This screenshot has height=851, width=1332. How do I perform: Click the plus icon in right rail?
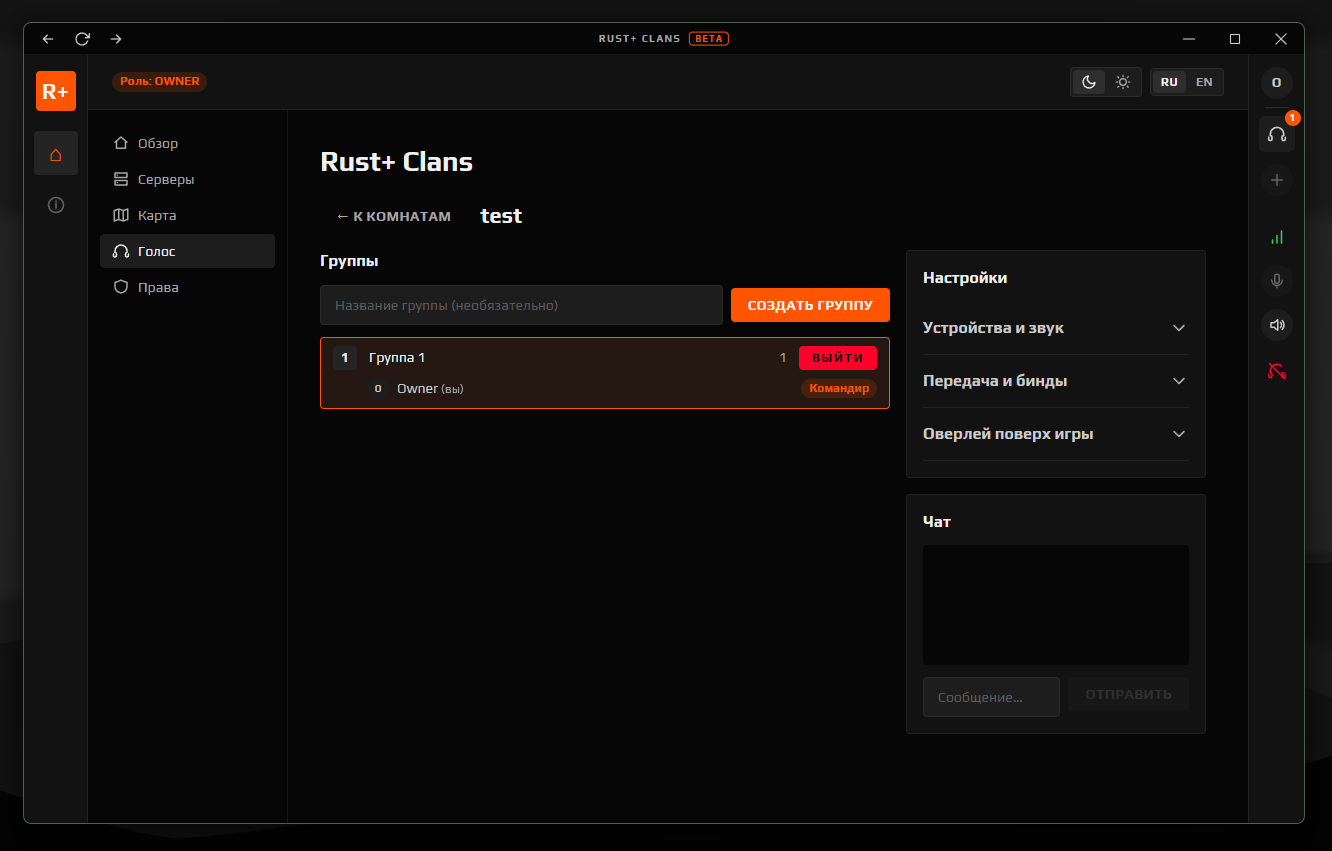click(x=1276, y=181)
